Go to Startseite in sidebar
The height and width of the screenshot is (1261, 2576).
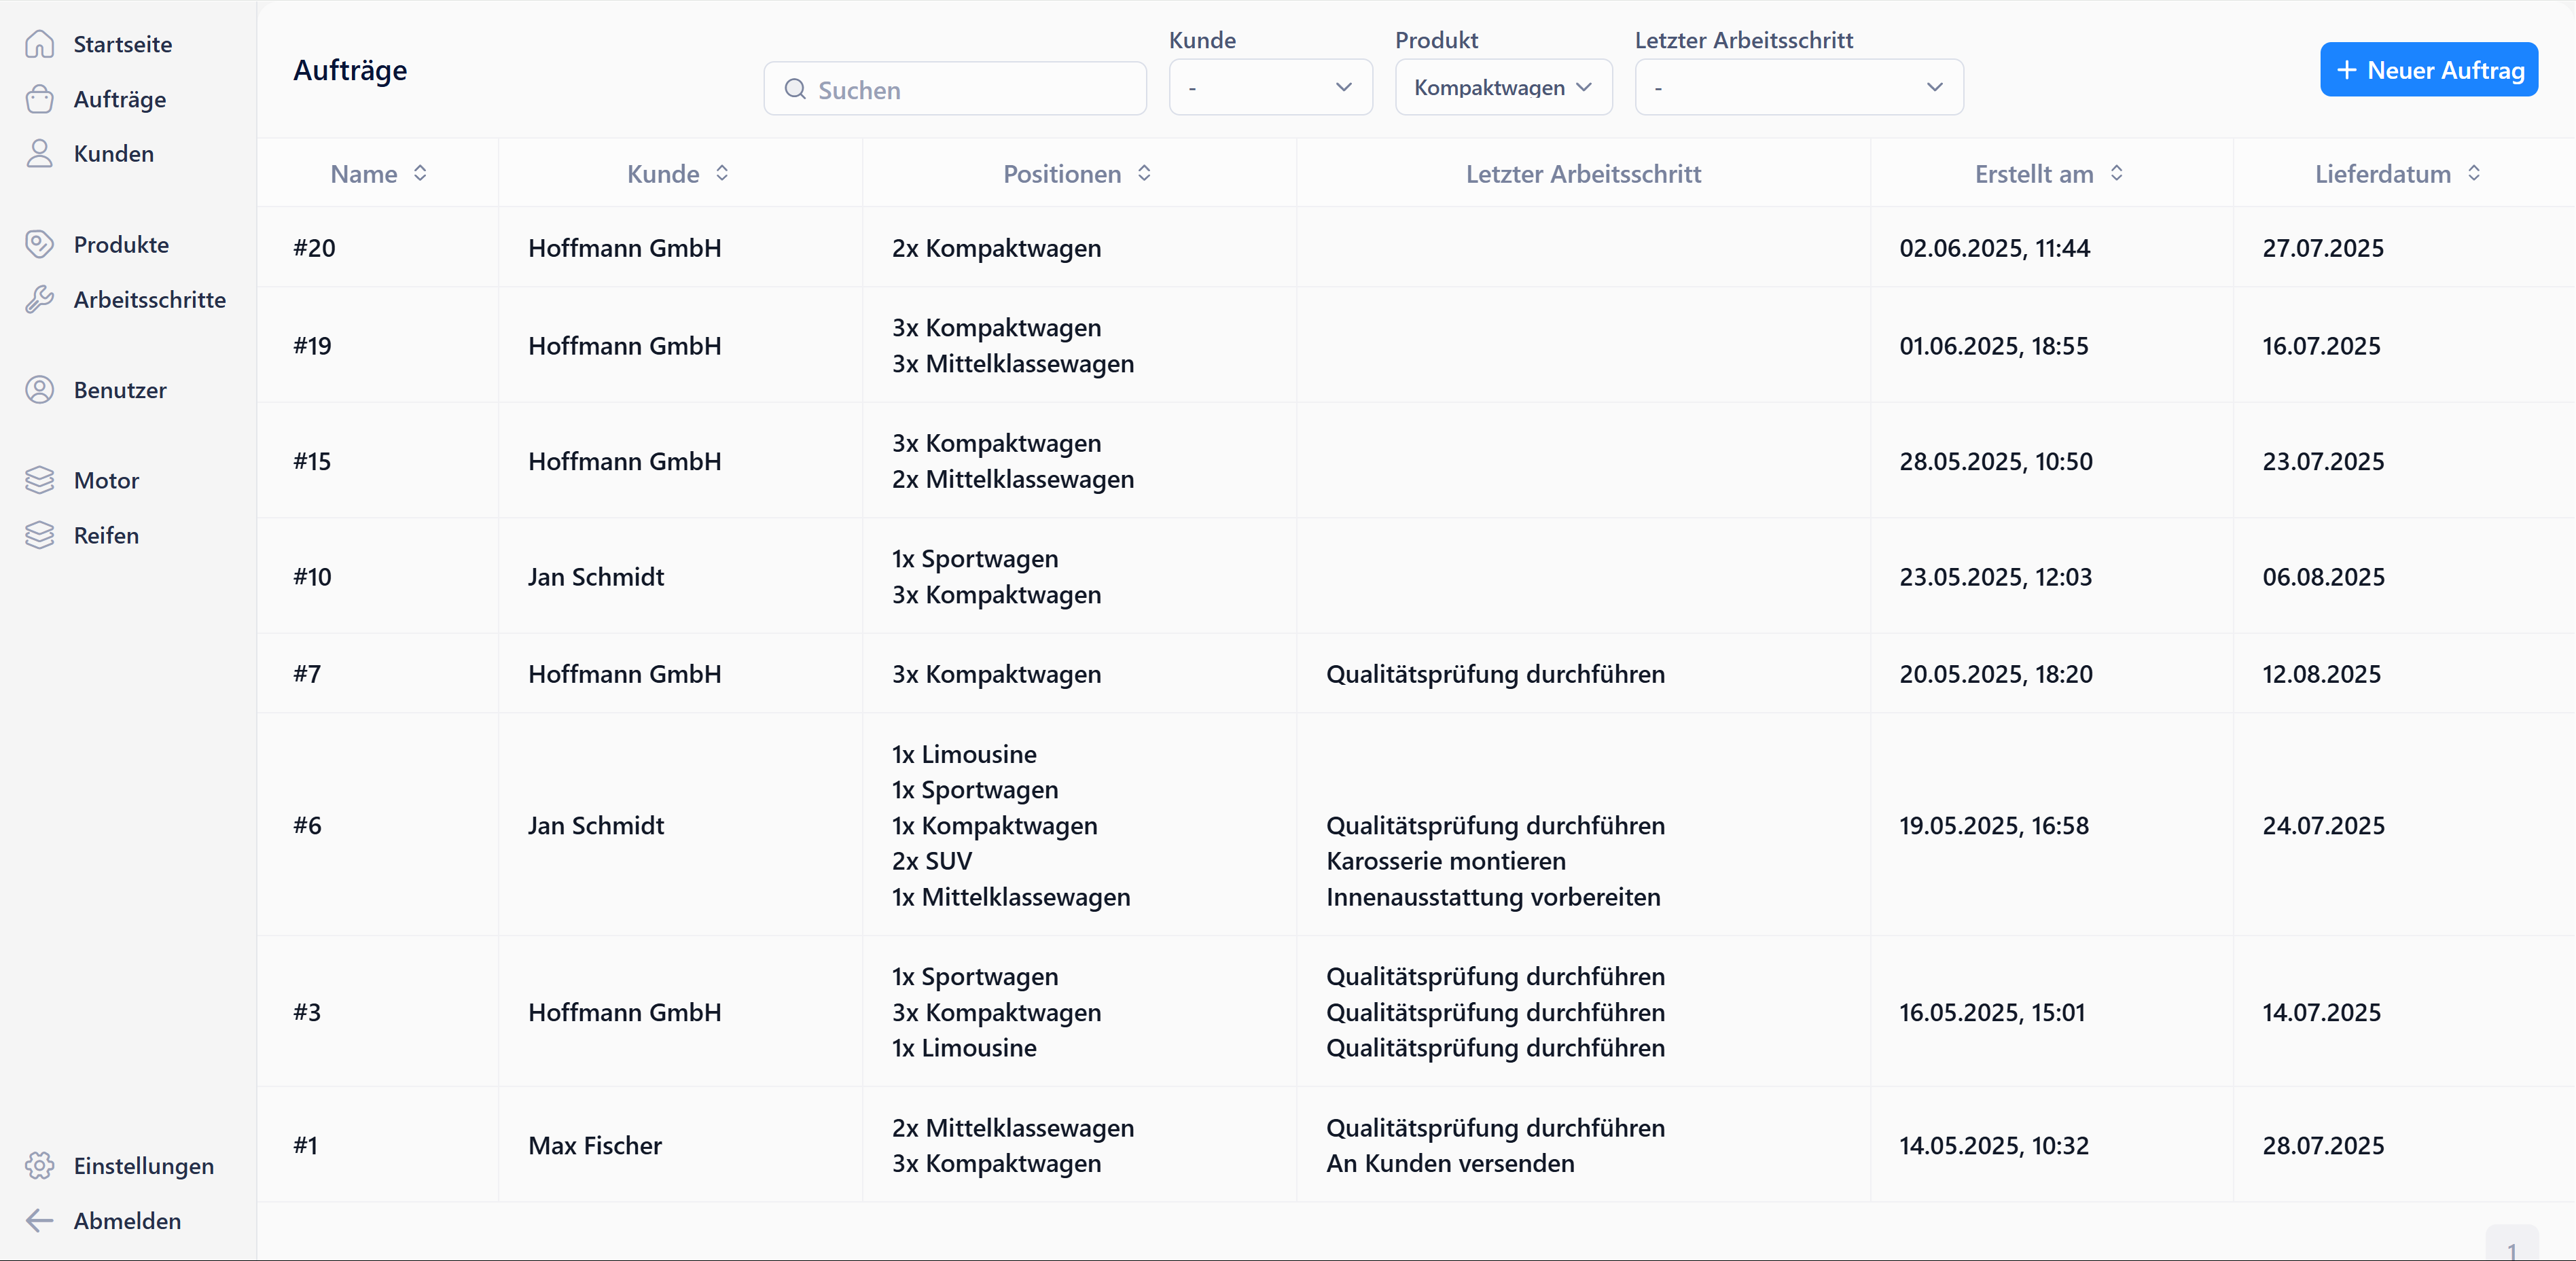tap(122, 44)
